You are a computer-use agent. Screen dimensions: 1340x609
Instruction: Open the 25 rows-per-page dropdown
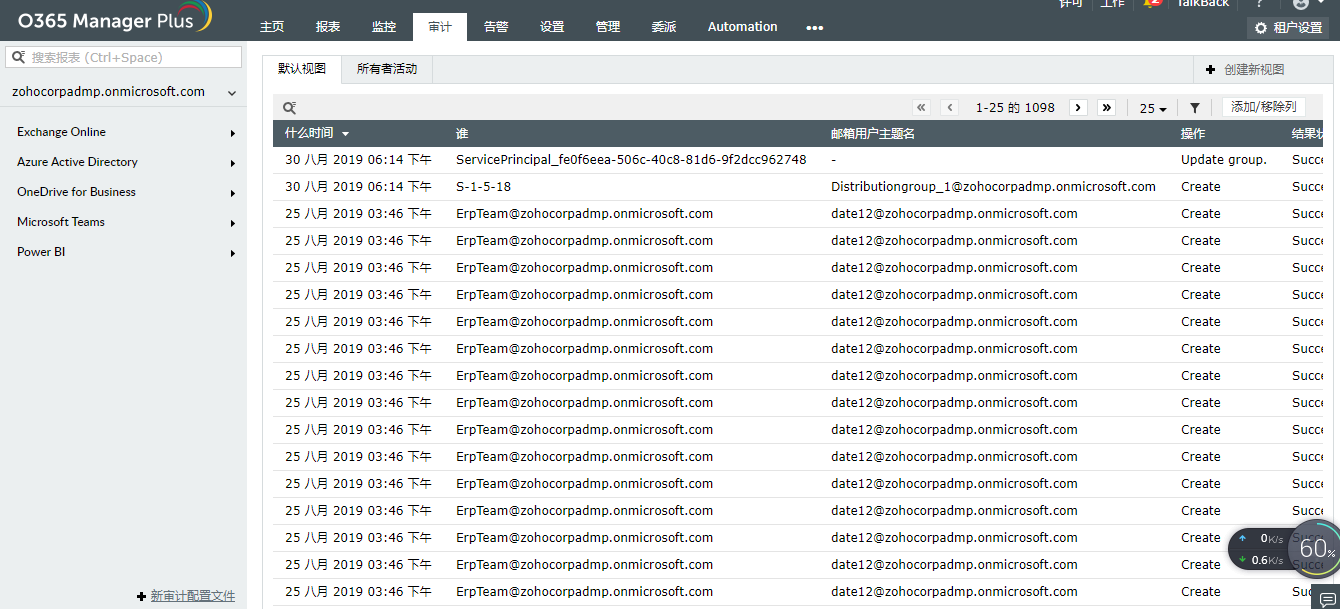[x=1153, y=108]
